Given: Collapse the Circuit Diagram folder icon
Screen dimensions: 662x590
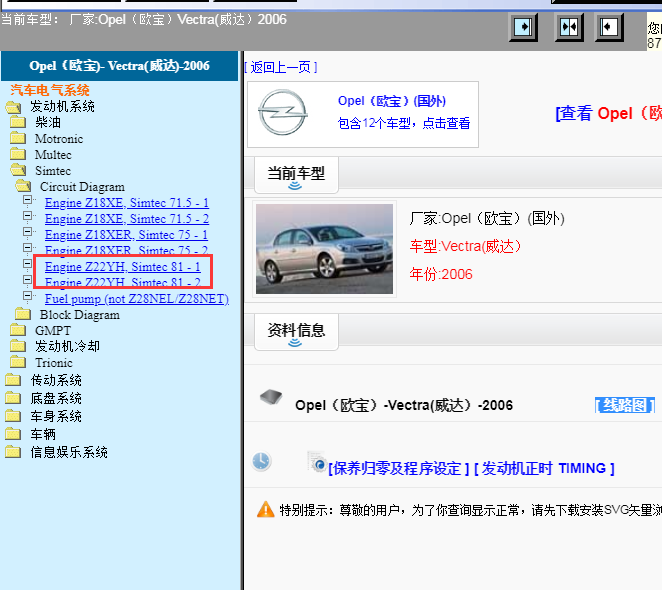Looking at the screenshot, I should coord(23,186).
